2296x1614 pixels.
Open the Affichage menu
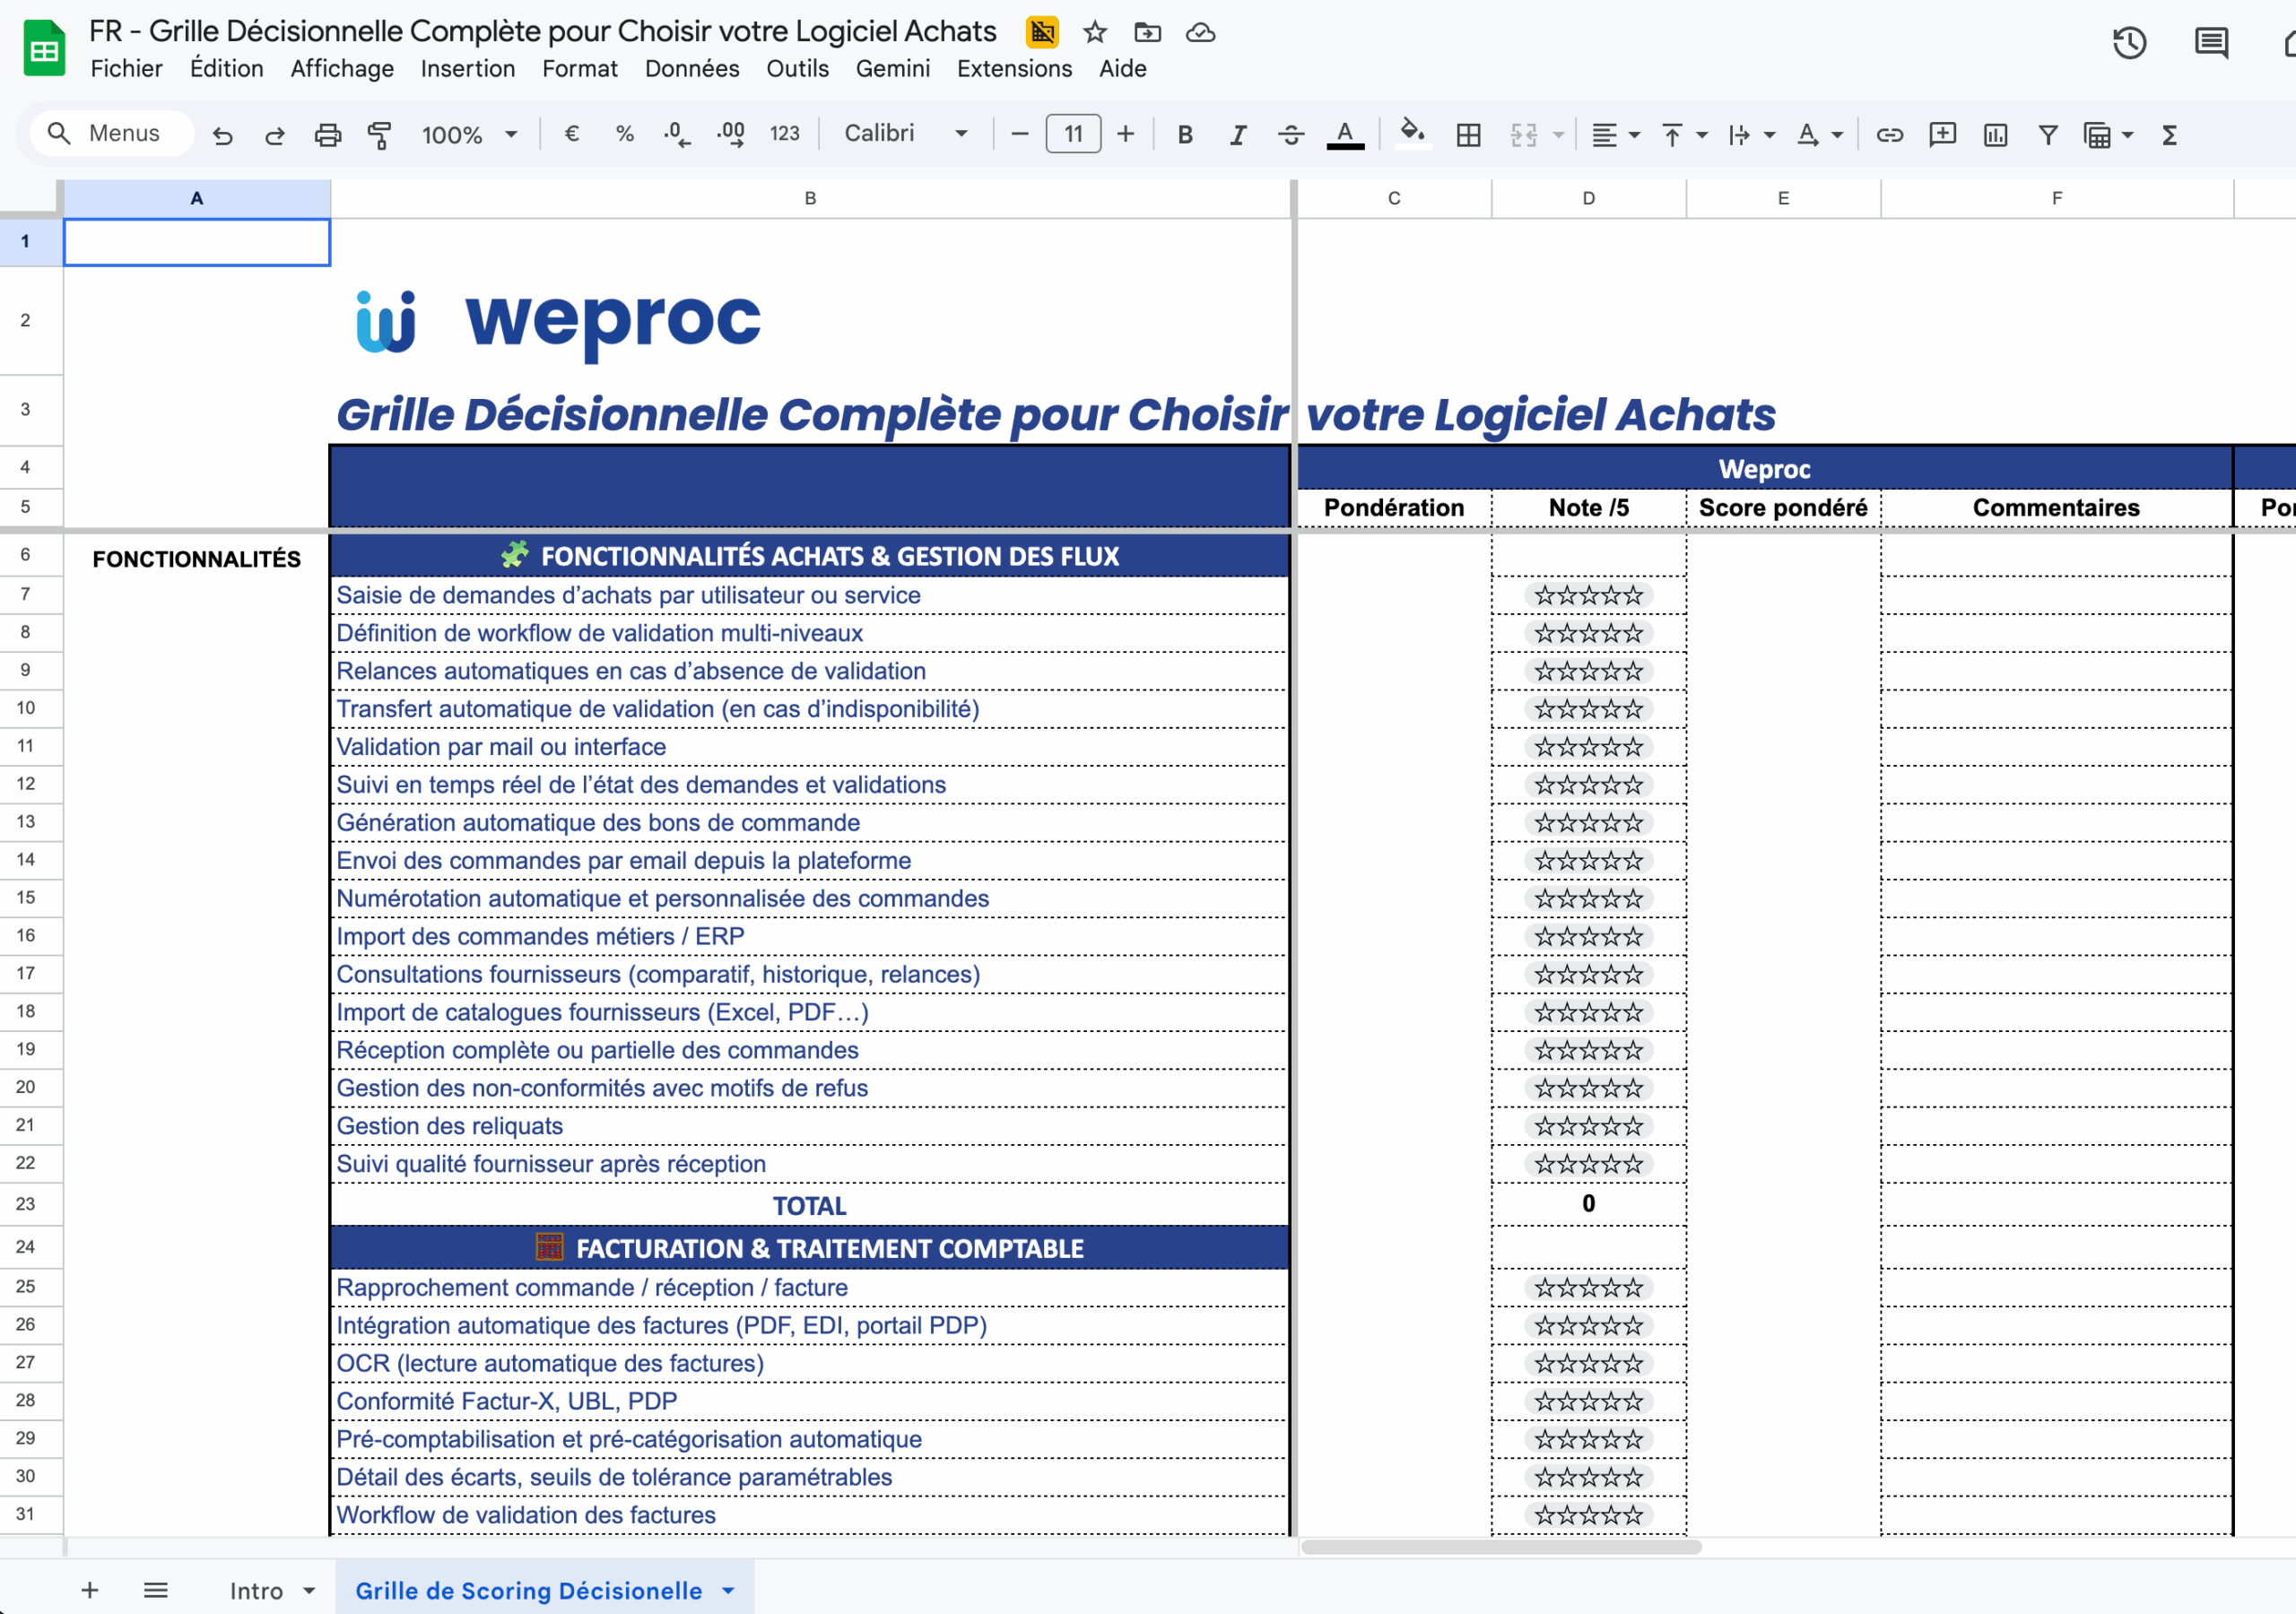(342, 69)
